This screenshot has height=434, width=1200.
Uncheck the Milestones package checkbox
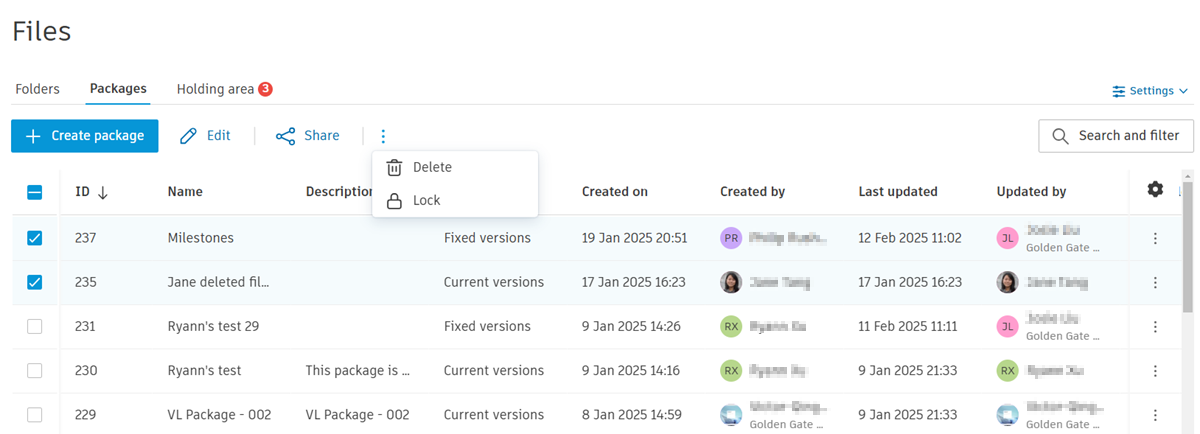[x=35, y=238]
